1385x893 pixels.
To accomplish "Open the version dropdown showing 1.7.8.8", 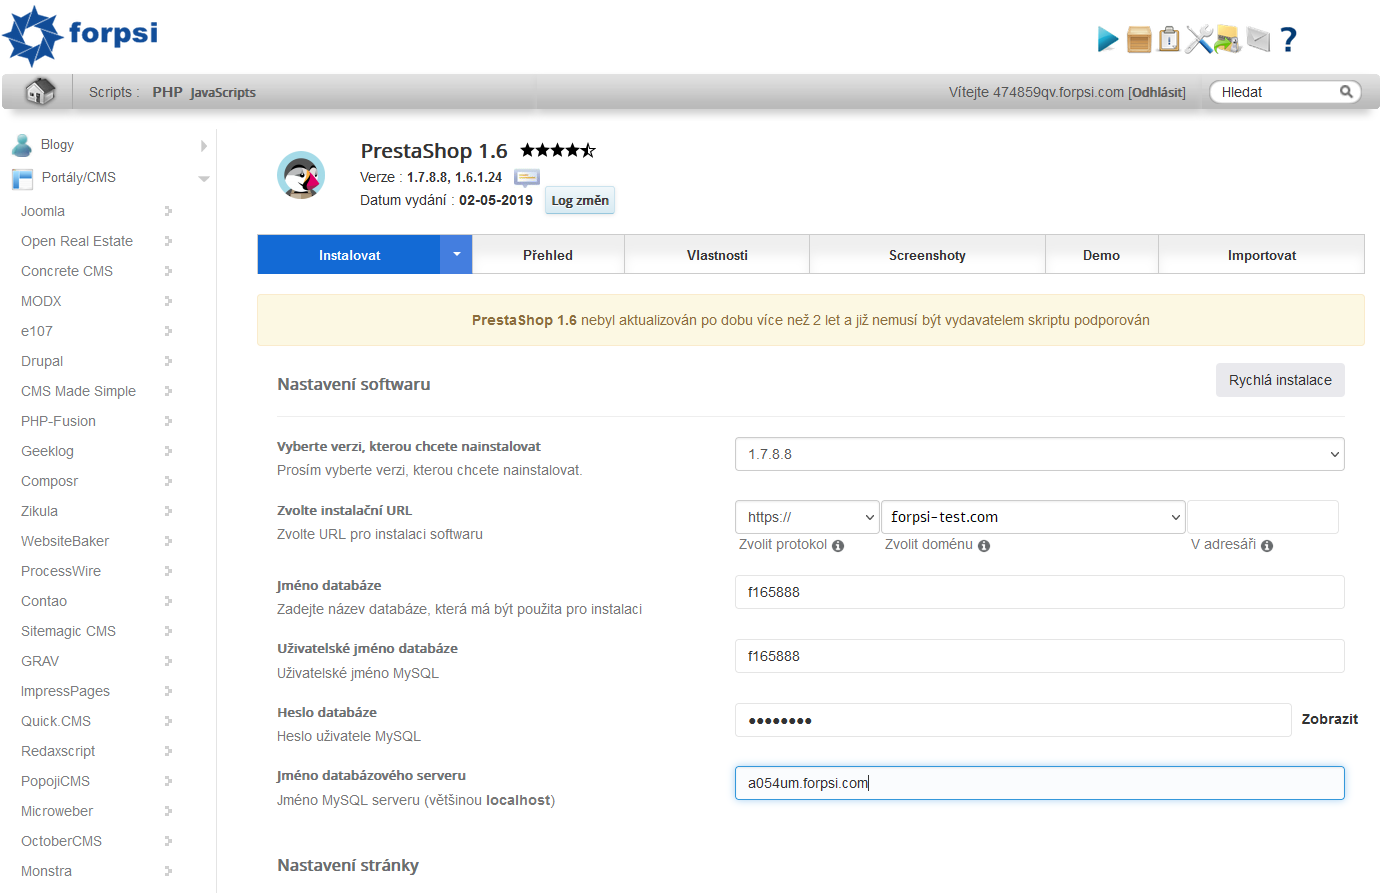I will (x=1039, y=454).
